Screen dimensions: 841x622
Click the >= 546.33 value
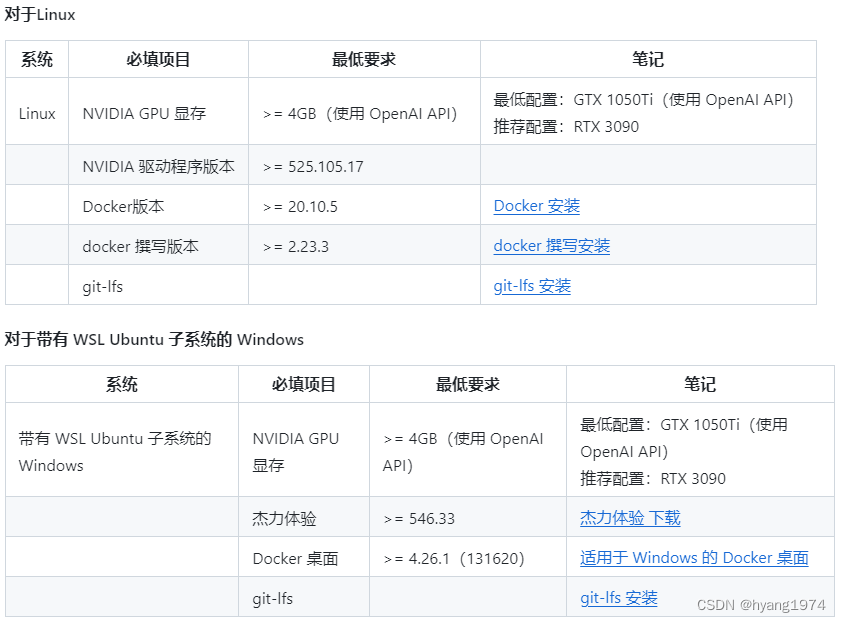[419, 519]
